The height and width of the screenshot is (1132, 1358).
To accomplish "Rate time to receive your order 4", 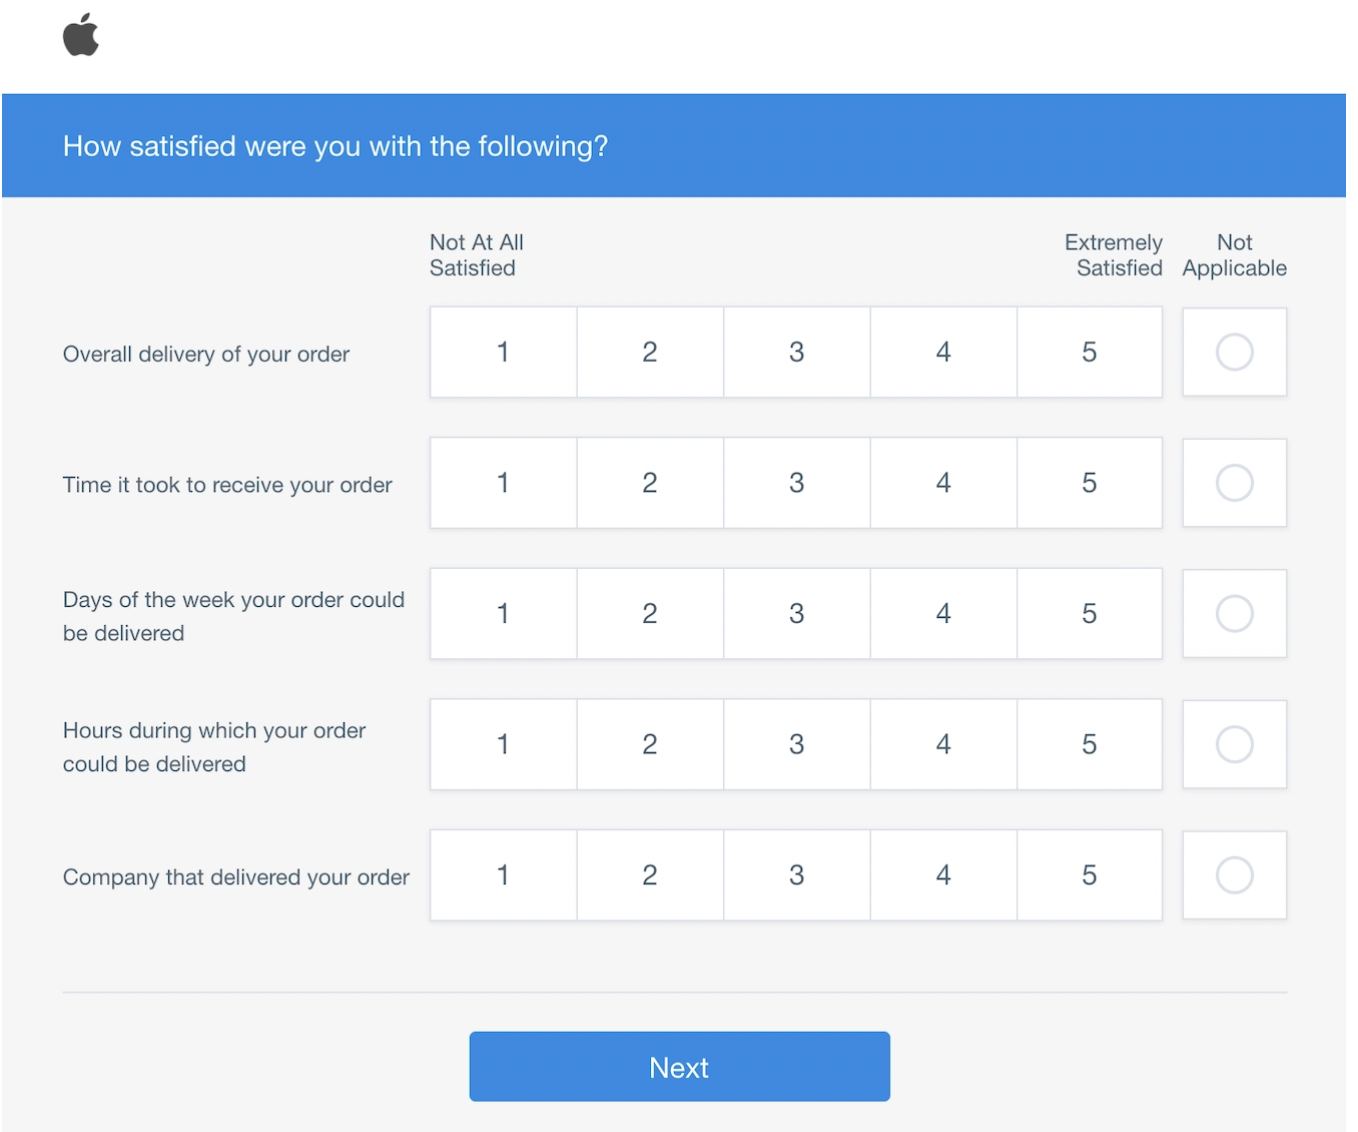I will click(x=943, y=483).
